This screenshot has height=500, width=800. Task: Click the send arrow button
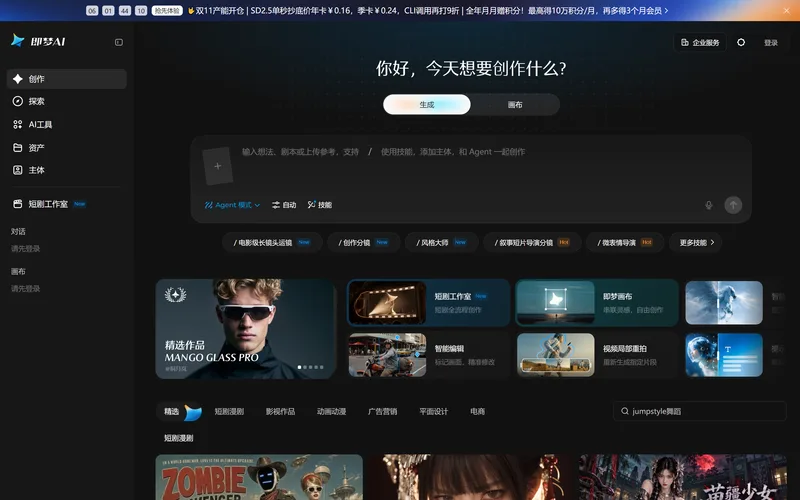point(733,205)
